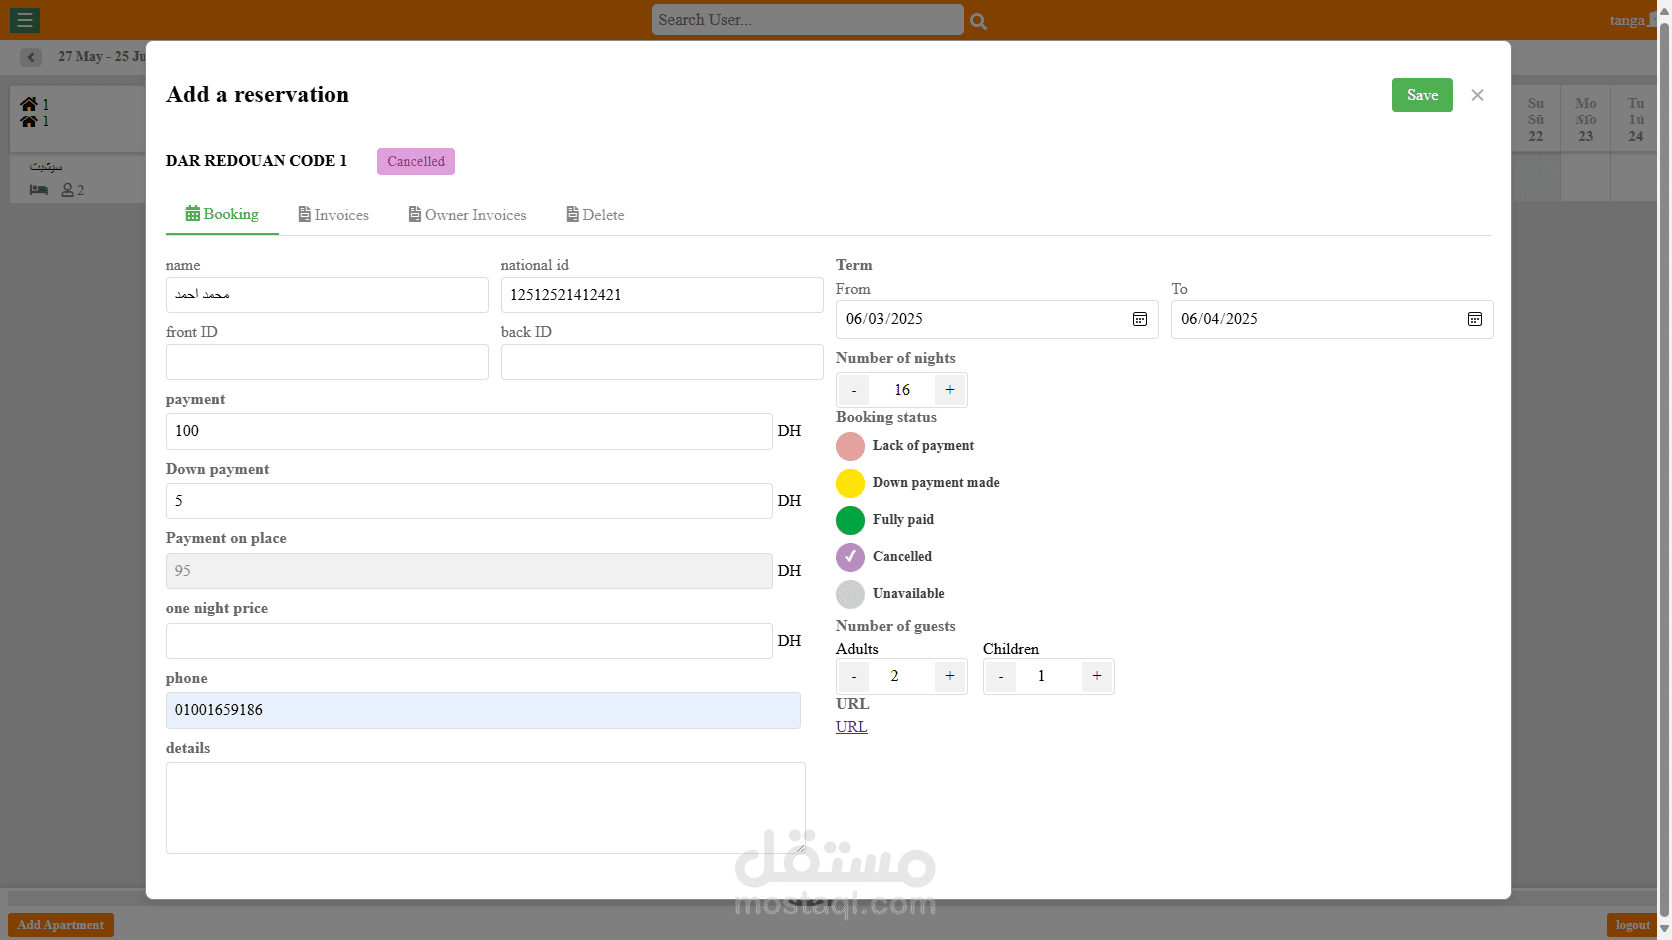Click the details text area
Screen dimensions: 1672x940
(486, 808)
